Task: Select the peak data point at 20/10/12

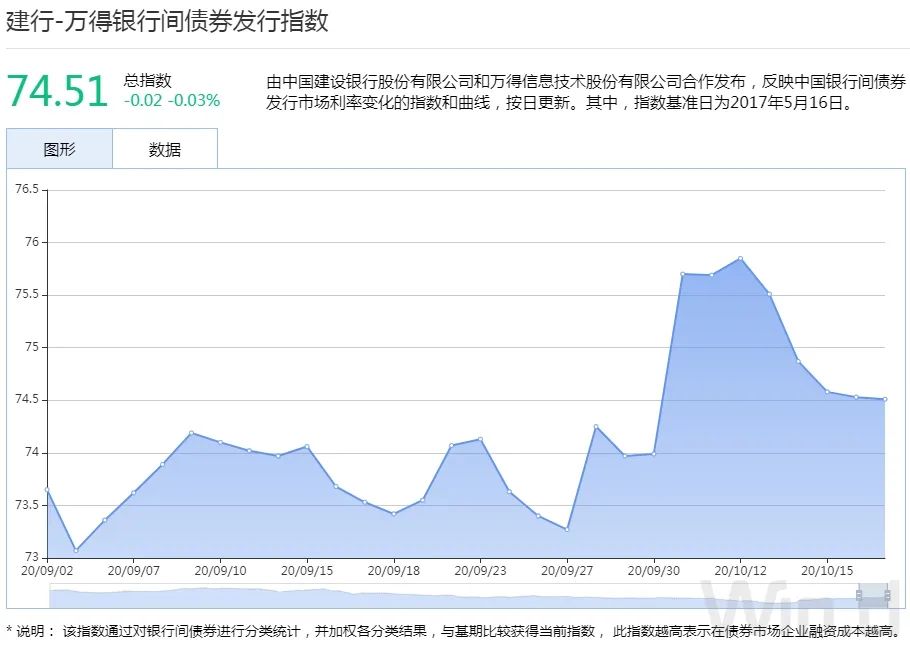Action: pos(741,258)
